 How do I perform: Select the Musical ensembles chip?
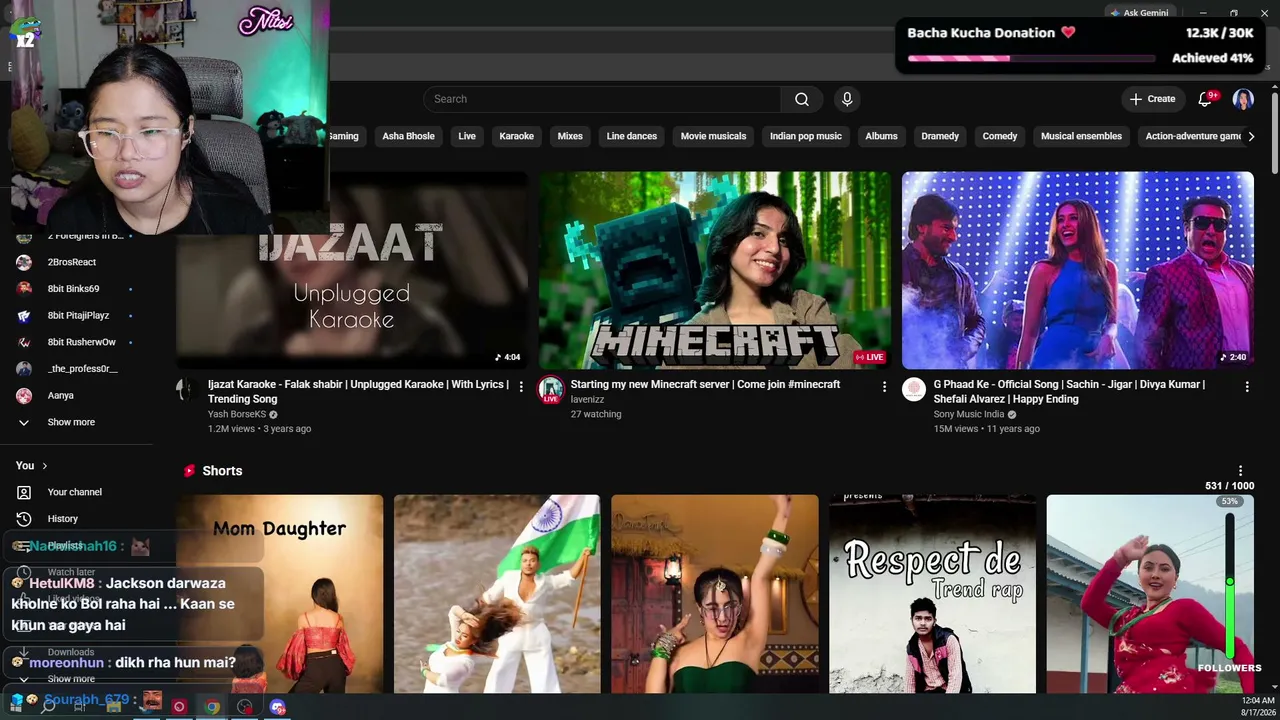click(x=1081, y=136)
